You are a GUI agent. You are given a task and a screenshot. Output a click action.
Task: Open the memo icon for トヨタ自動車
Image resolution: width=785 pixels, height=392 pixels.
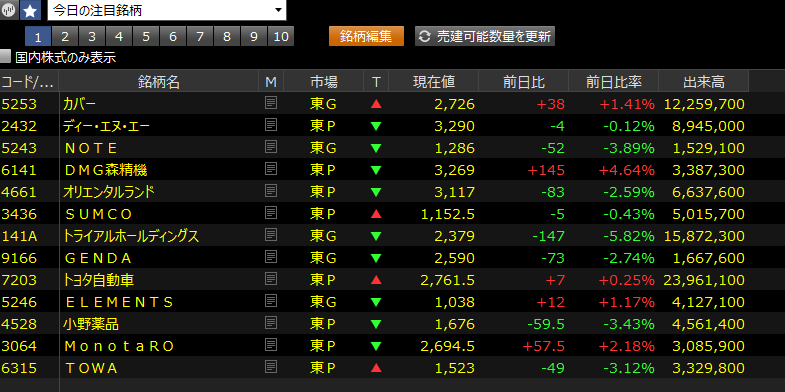(271, 280)
